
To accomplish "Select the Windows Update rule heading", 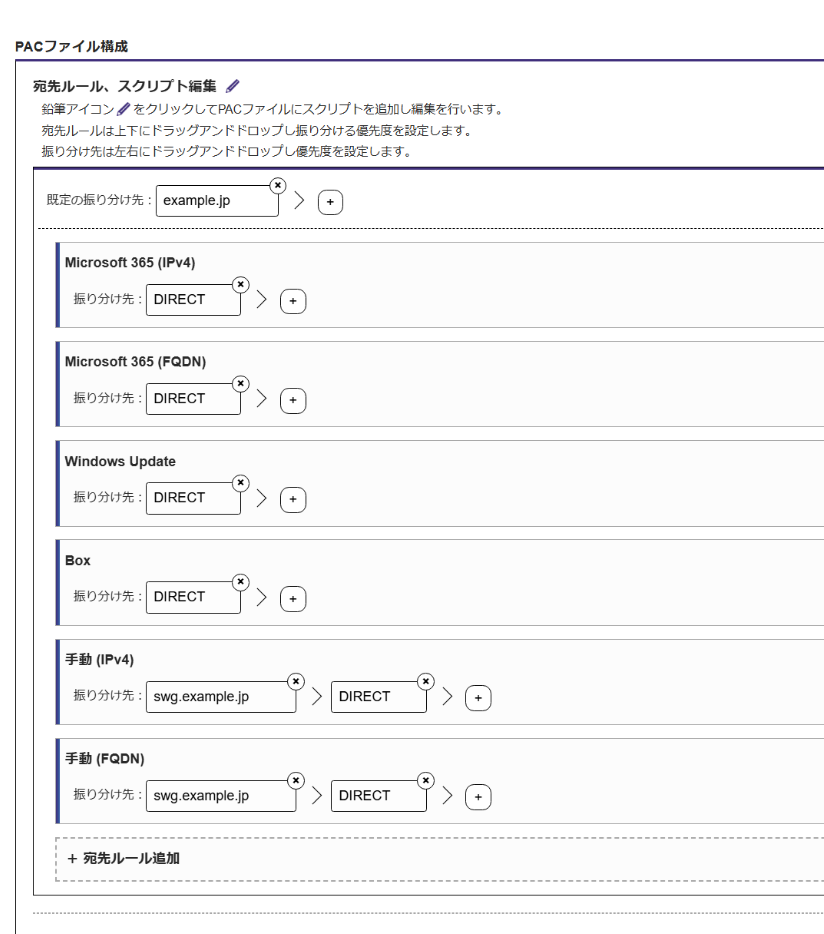I will (120, 462).
